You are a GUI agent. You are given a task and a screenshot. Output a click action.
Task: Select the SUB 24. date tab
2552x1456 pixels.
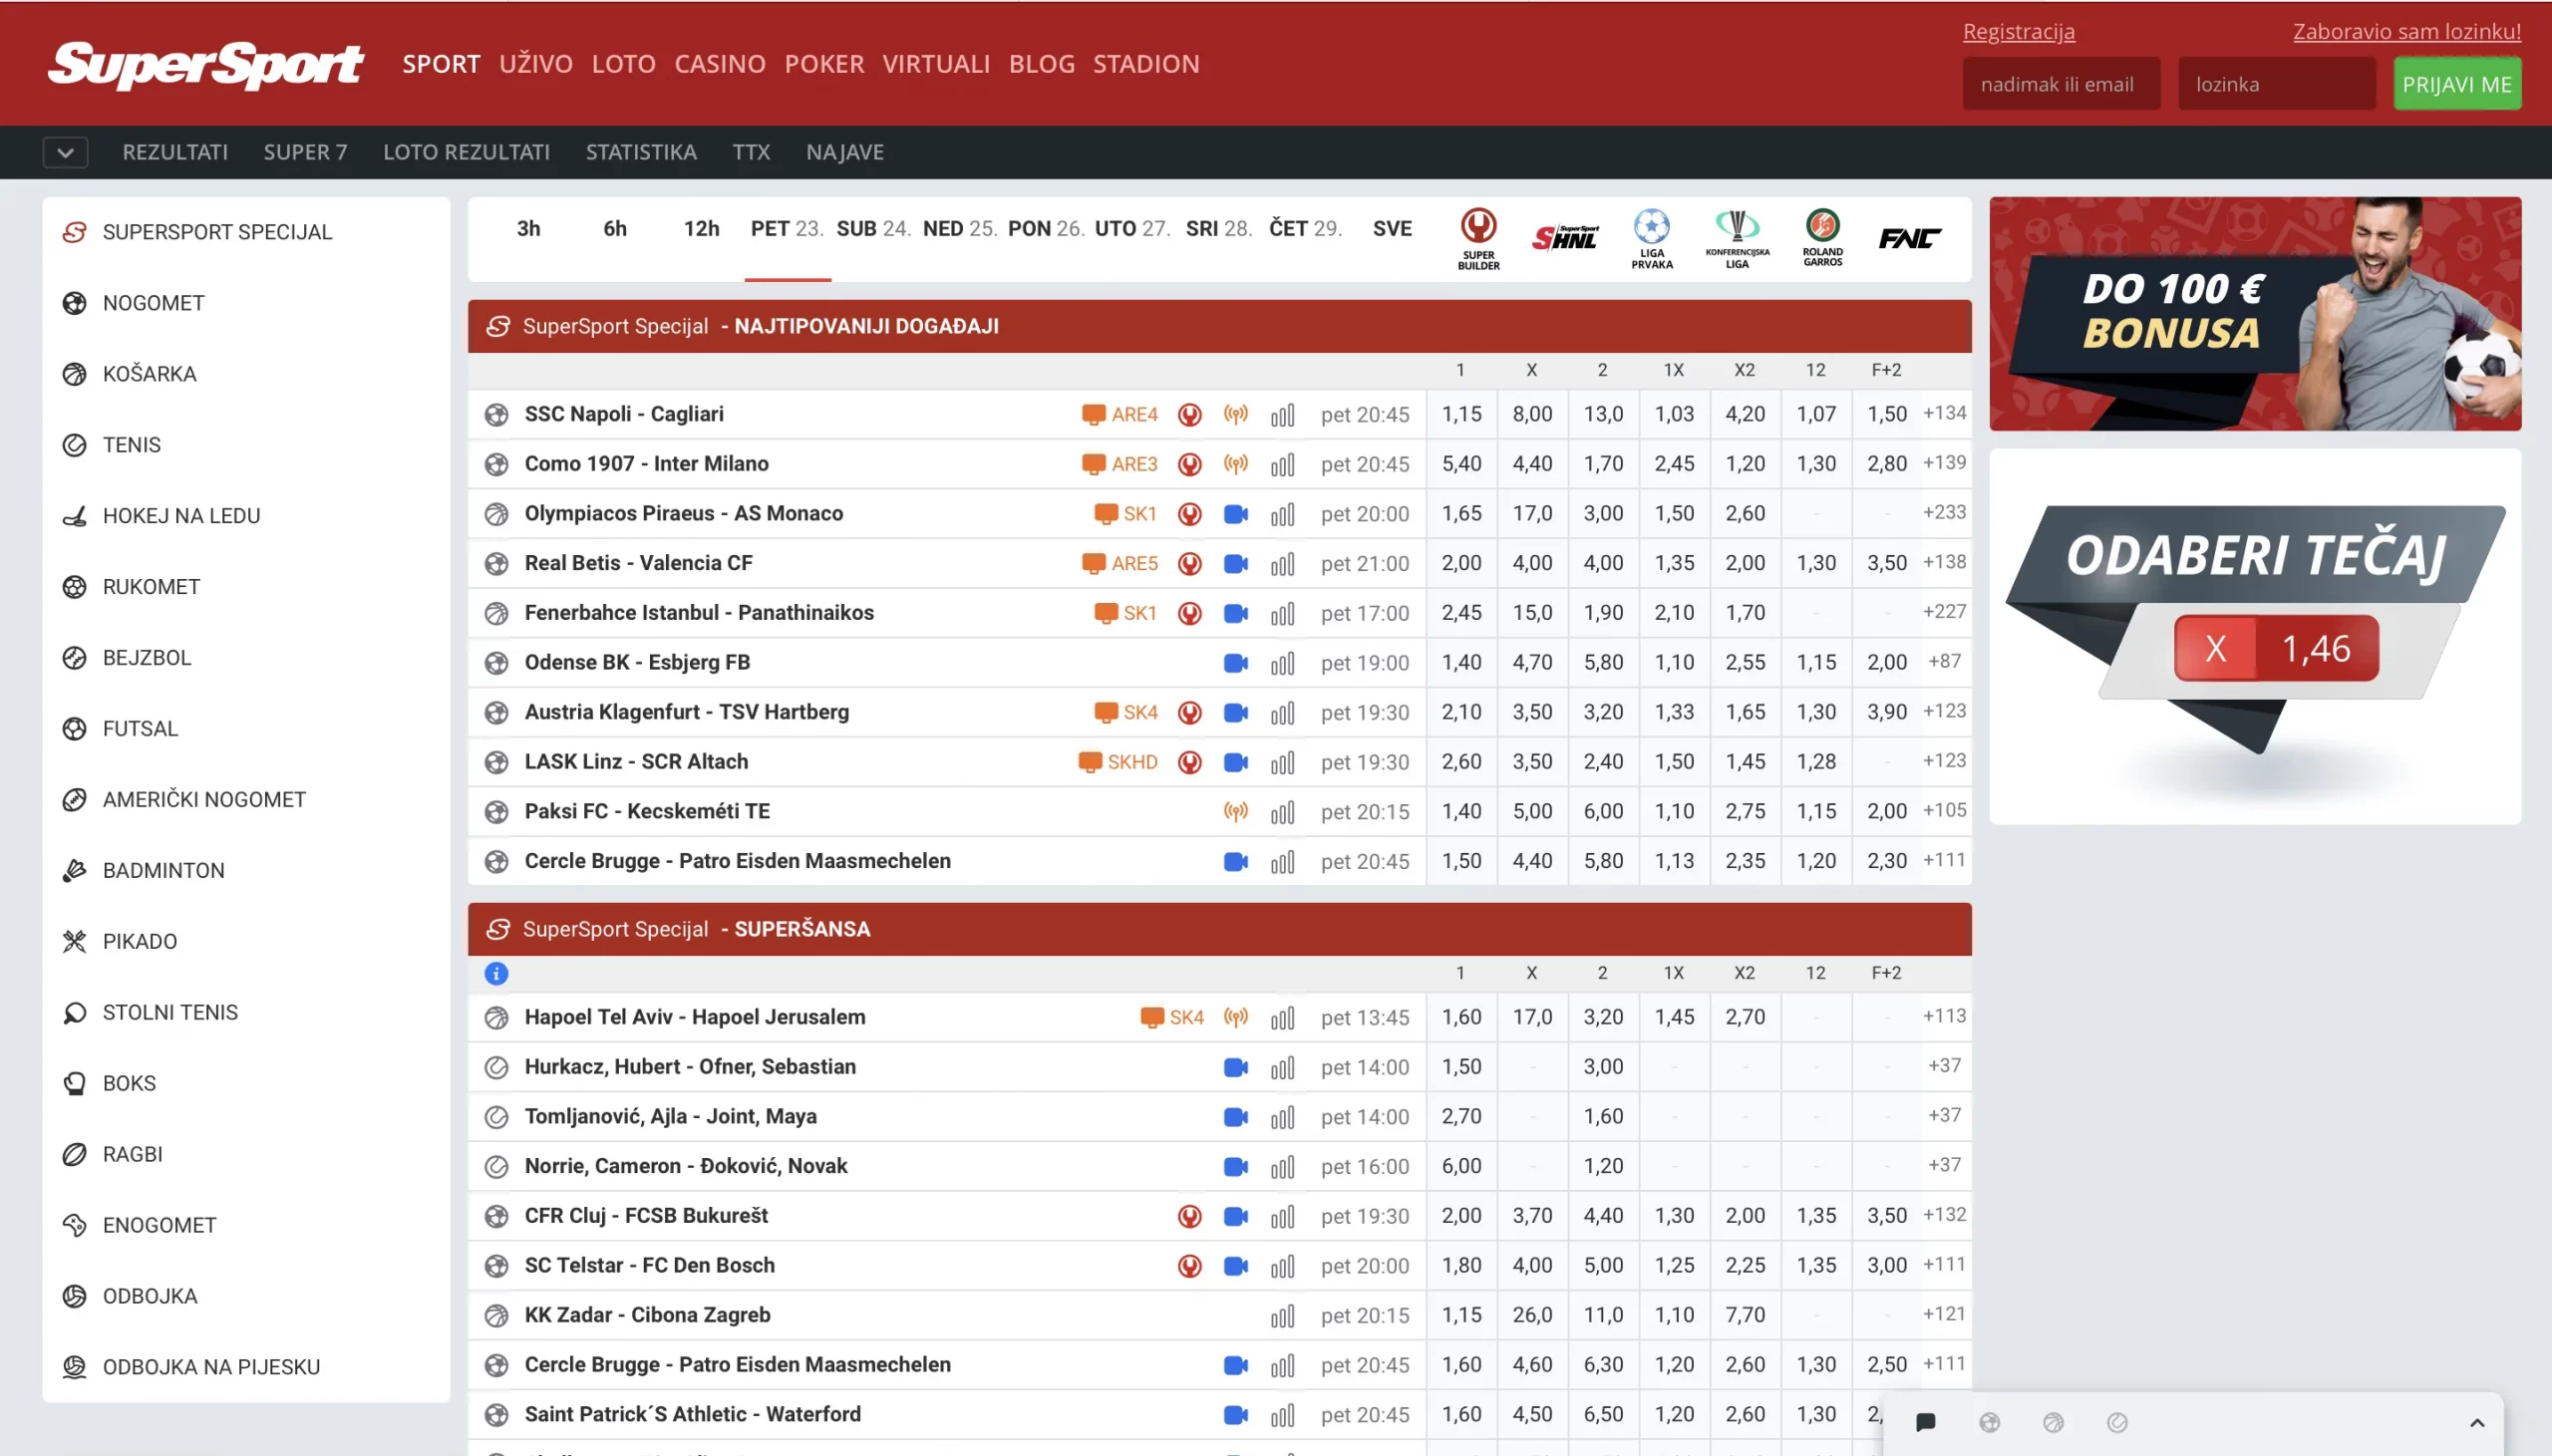coord(873,229)
